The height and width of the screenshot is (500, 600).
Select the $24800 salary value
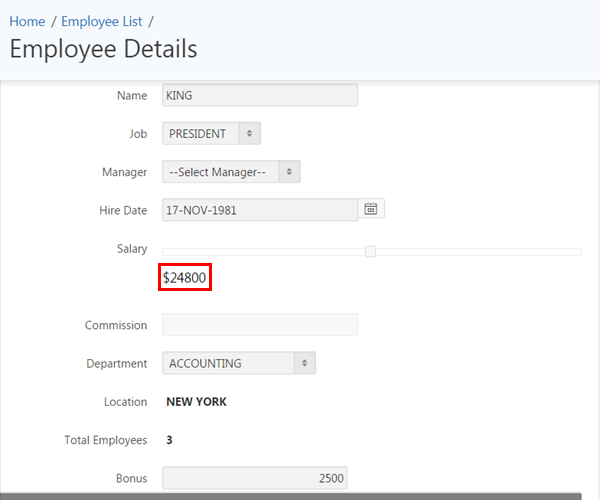pyautogui.click(x=185, y=277)
